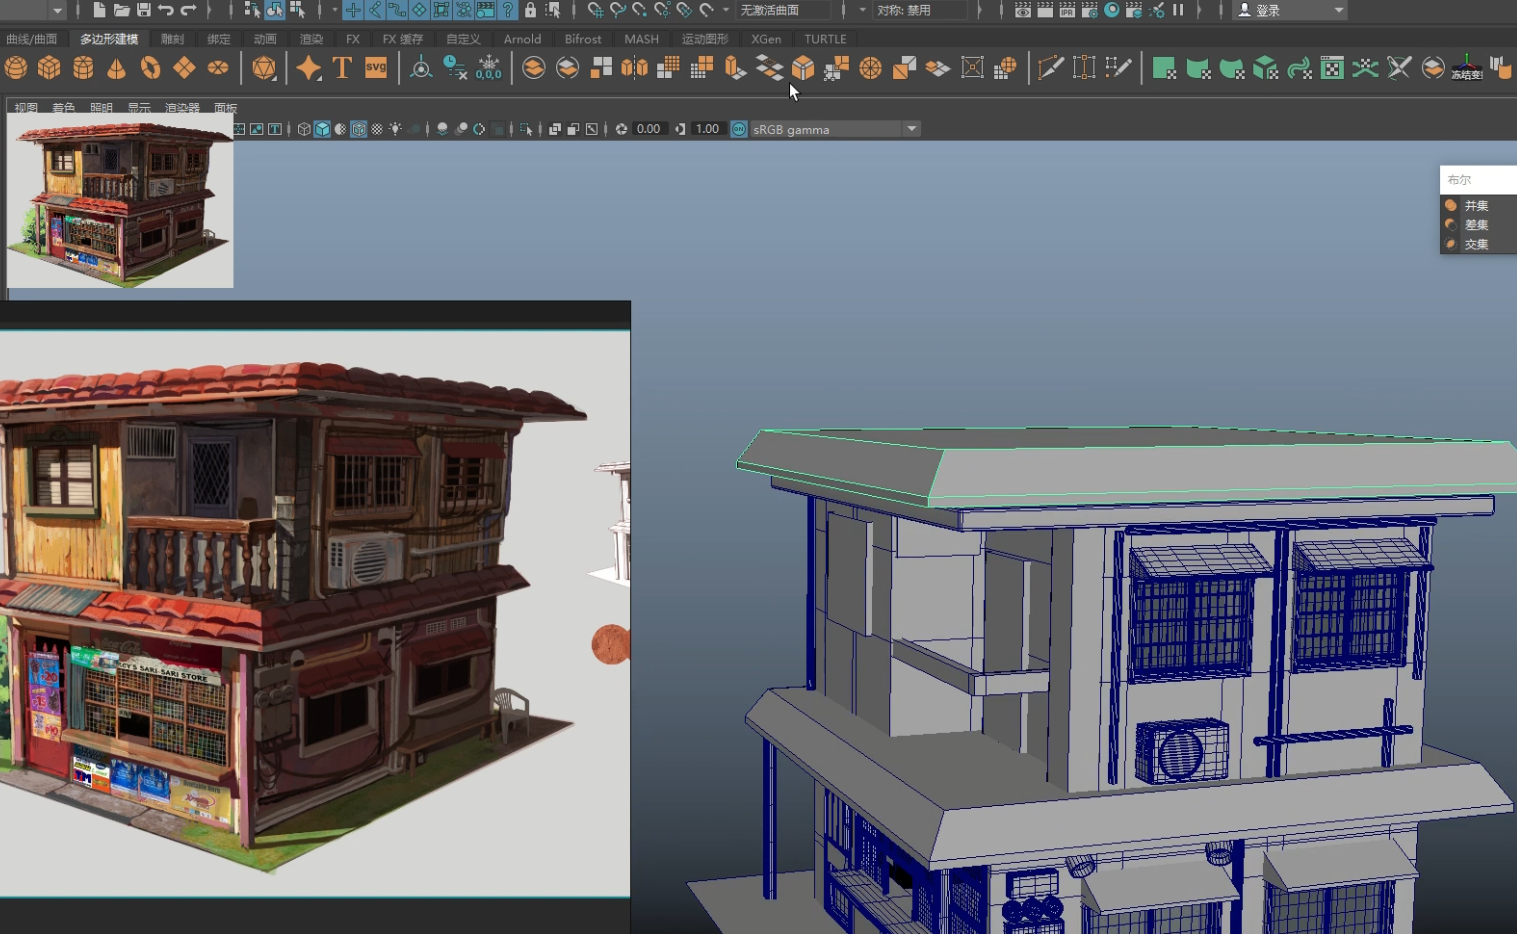The height and width of the screenshot is (934, 1517).
Task: Toggle the miscellaneous question-mark selection mask
Action: [508, 10]
